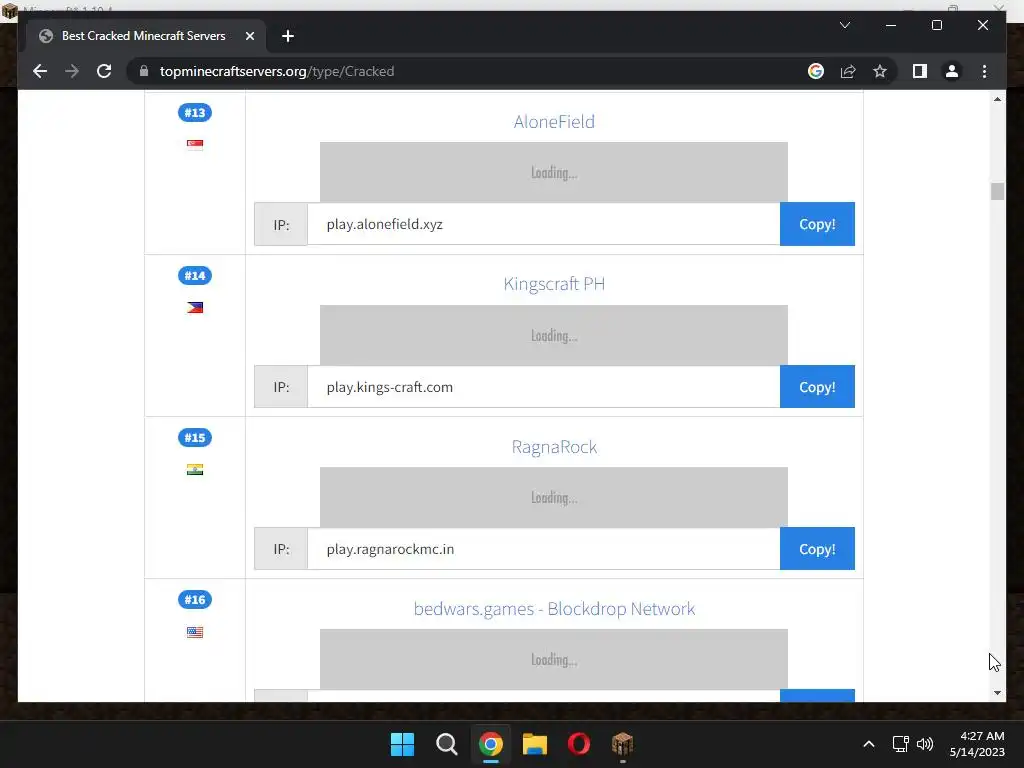Click the address bar URL
The height and width of the screenshot is (768, 1024).
pos(277,71)
